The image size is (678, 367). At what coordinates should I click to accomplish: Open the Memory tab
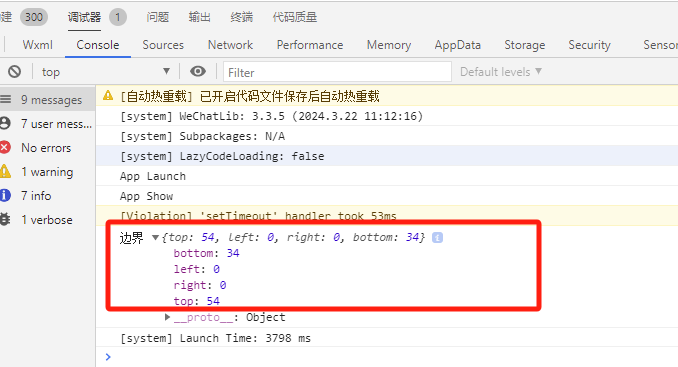click(389, 45)
